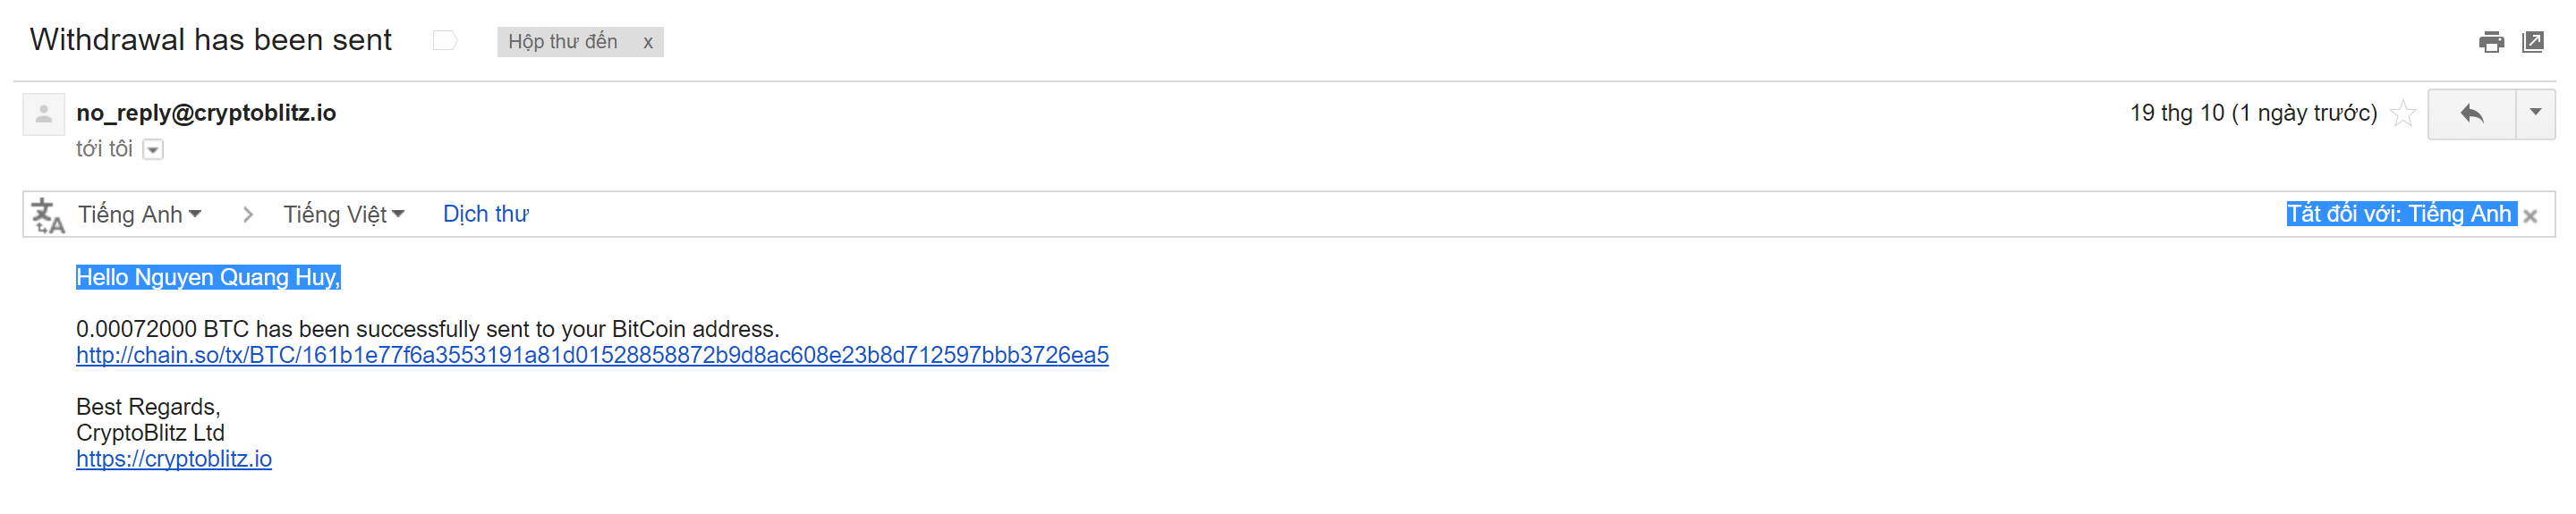Print this email with the printer icon

click(2491, 42)
